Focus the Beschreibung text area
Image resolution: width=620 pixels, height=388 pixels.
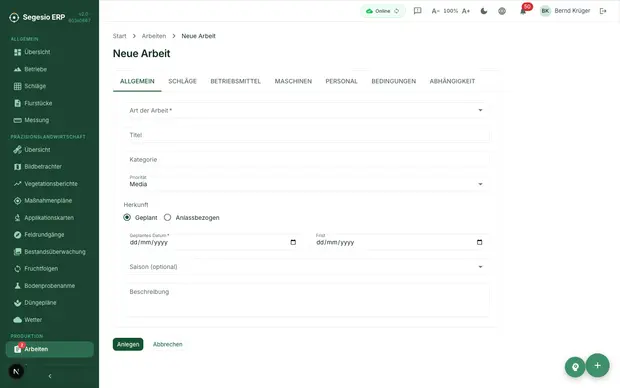click(308, 300)
